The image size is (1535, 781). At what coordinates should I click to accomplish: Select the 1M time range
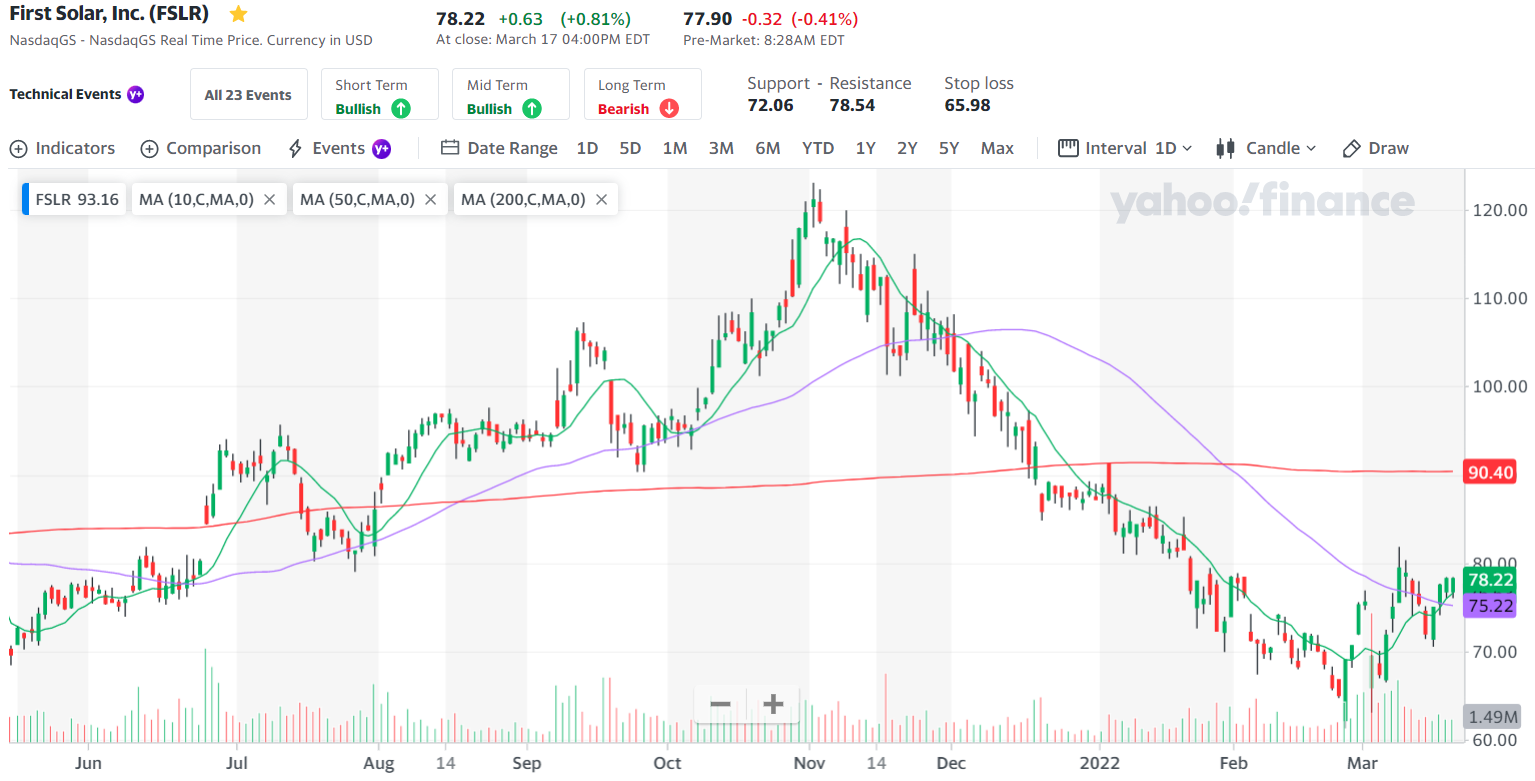click(675, 148)
